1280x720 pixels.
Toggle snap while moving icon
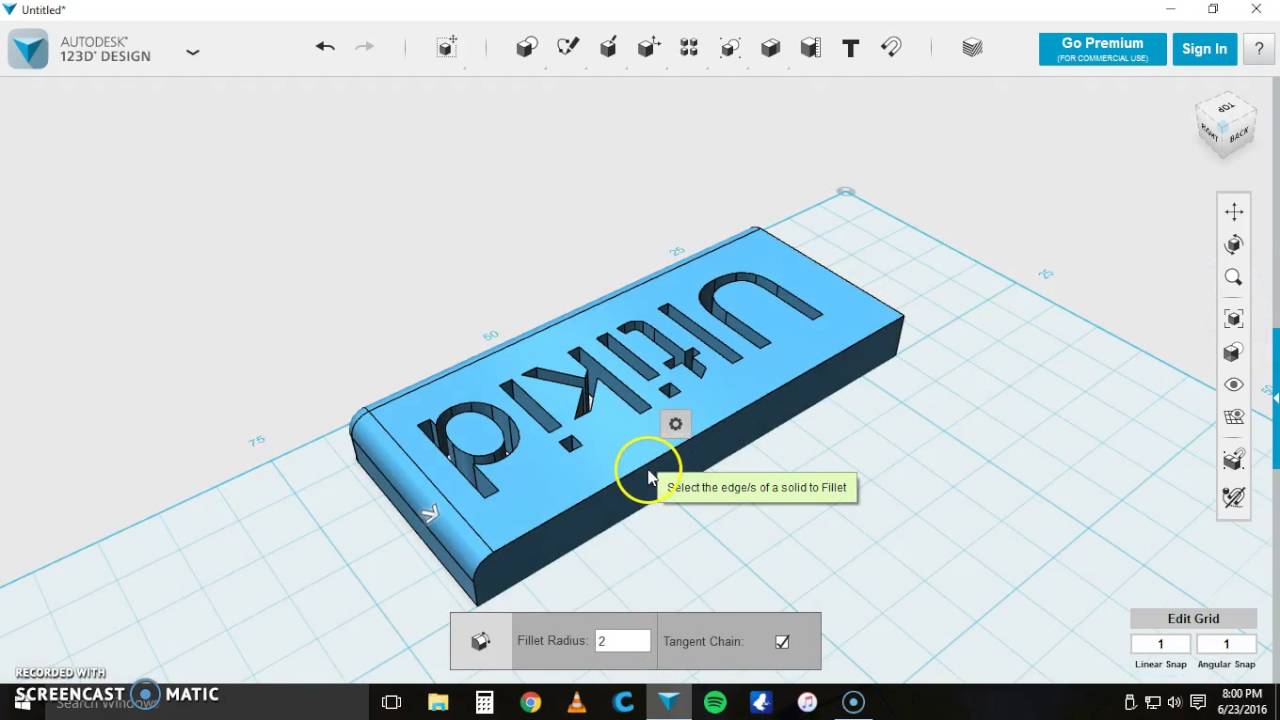(1234, 460)
